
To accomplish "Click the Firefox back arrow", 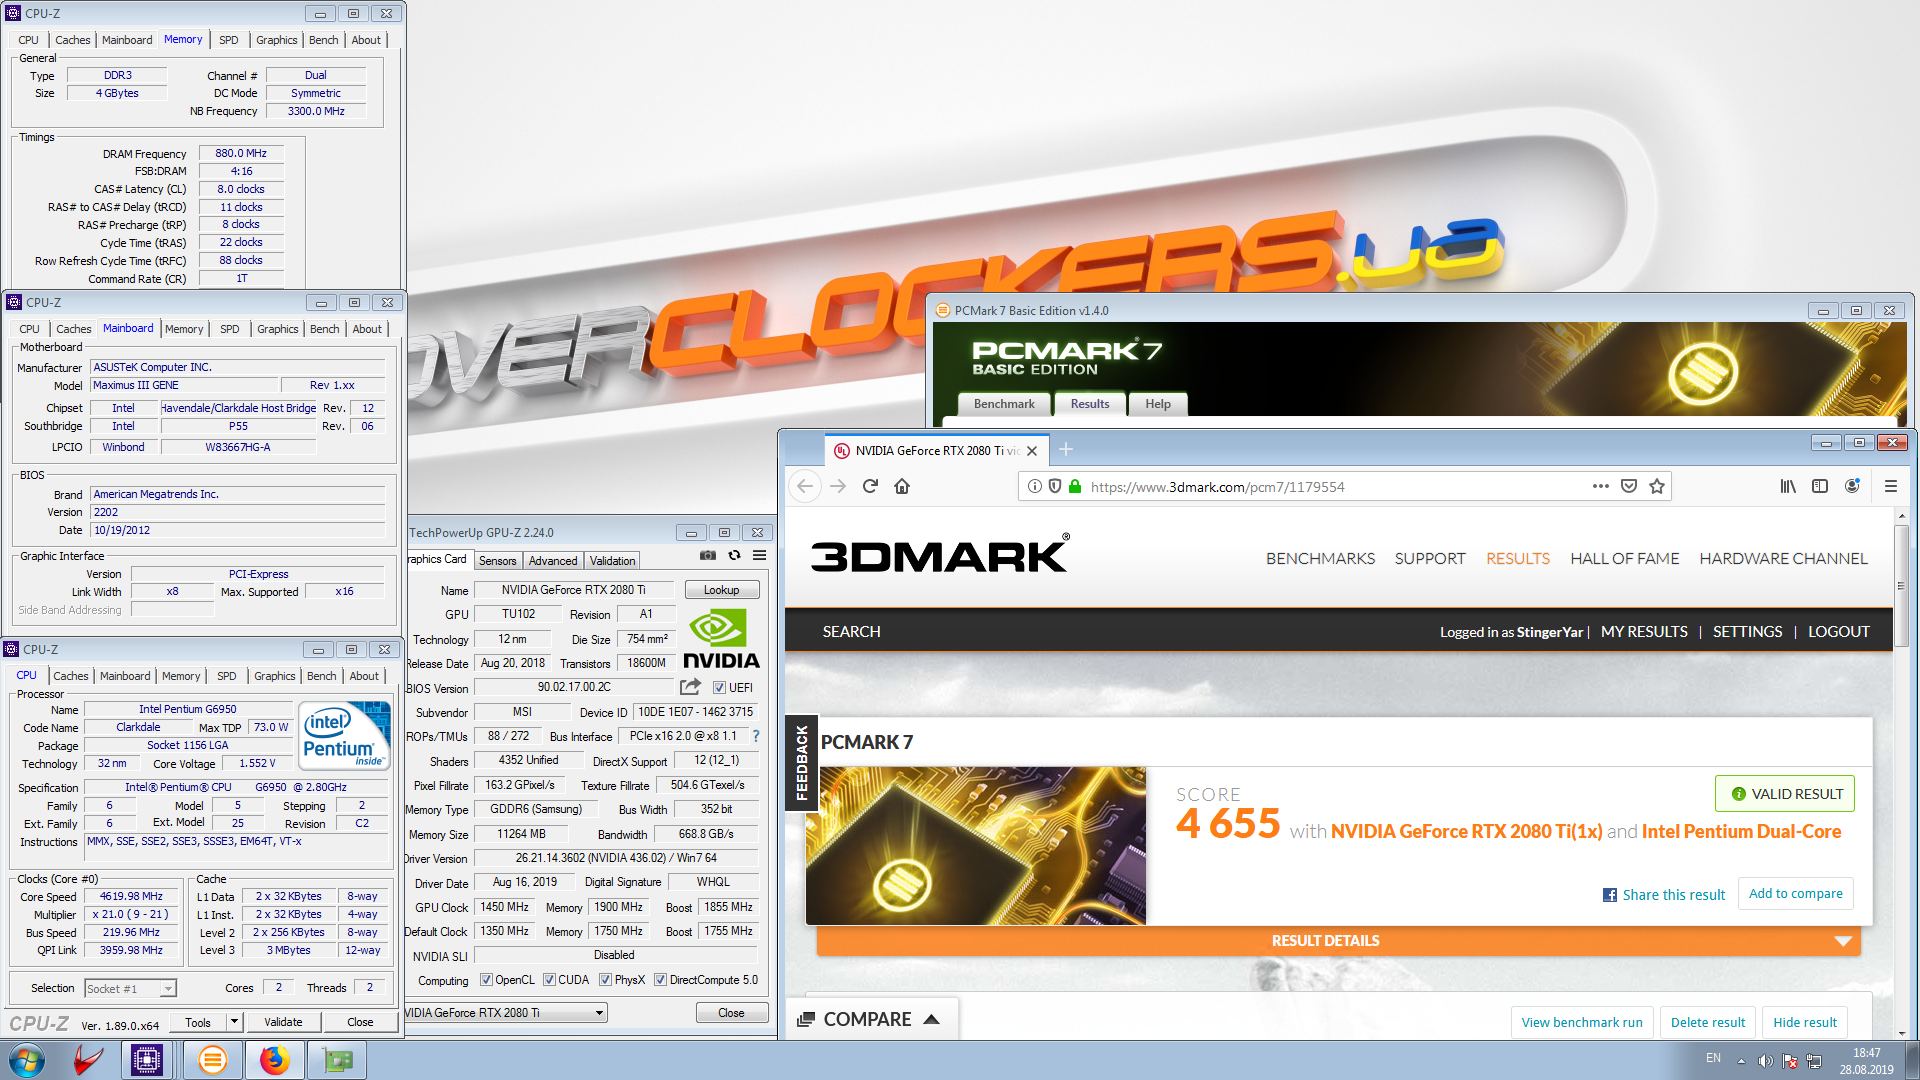I will (x=805, y=487).
